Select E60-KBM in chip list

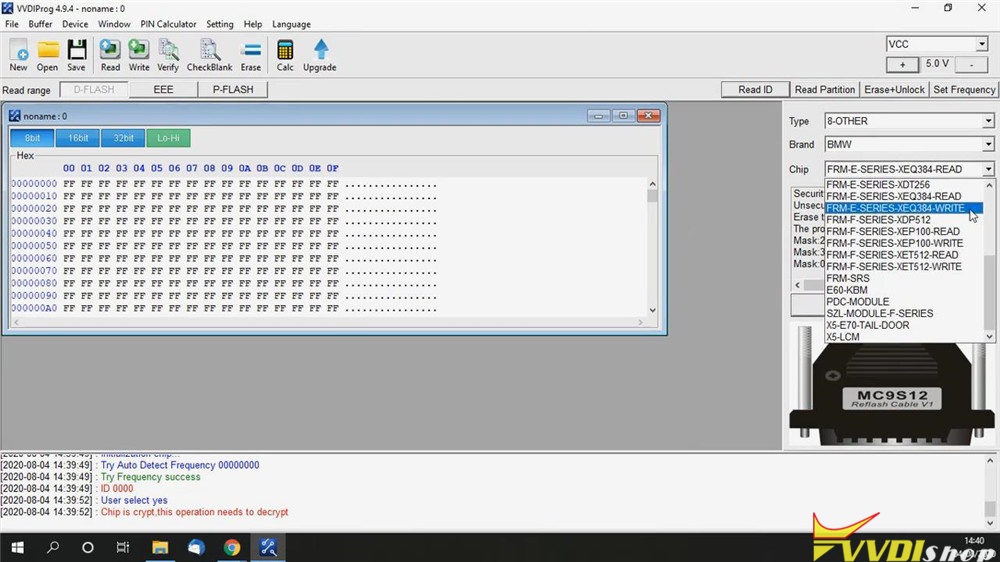click(846, 290)
